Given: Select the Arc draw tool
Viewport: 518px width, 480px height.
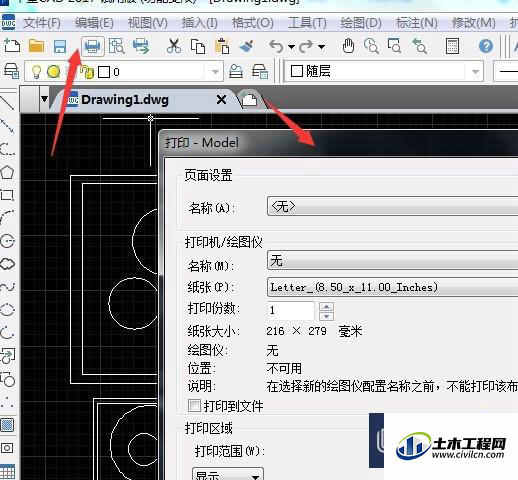Looking at the screenshot, I should click(x=7, y=217).
